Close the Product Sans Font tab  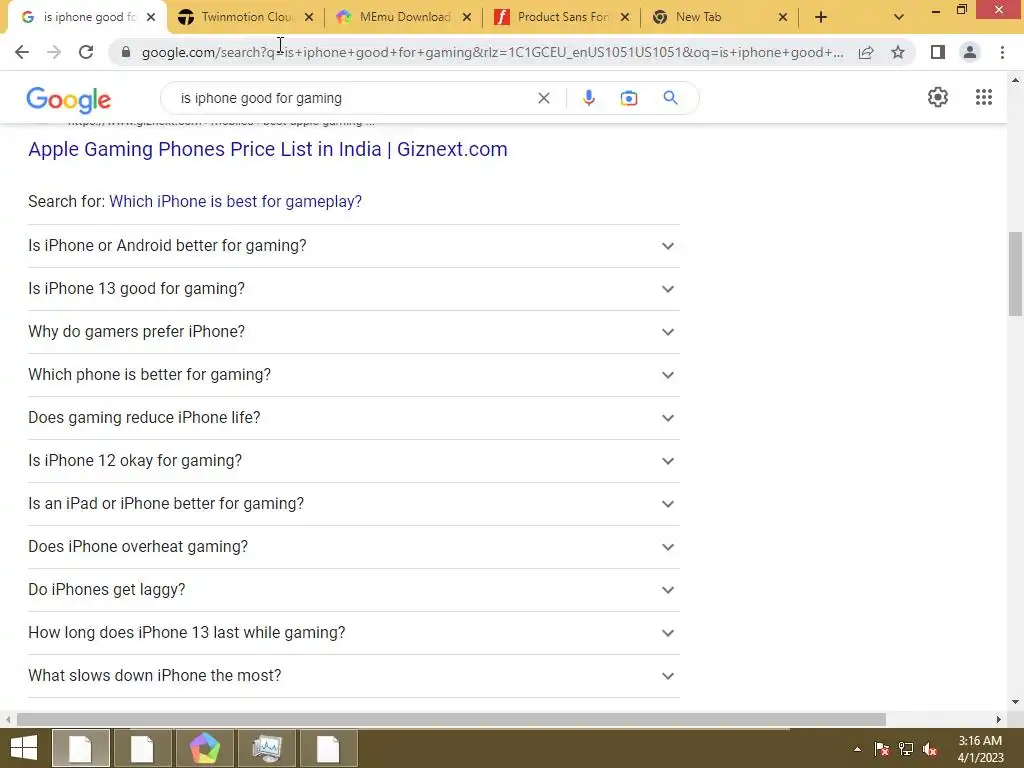(625, 17)
